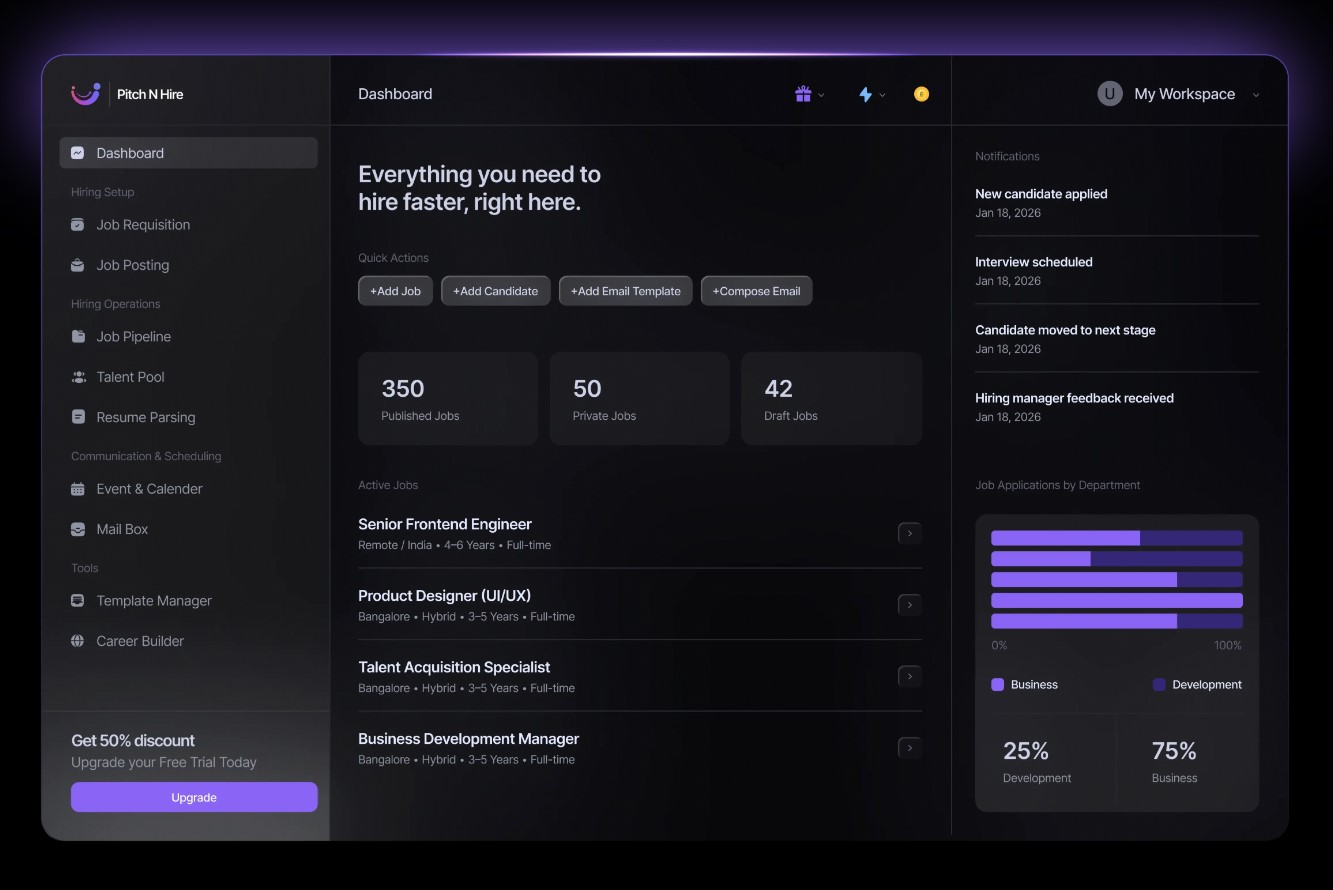This screenshot has width=1333, height=890.
Task: Click the Event & Calender calendar icon
Action: [x=77, y=489]
